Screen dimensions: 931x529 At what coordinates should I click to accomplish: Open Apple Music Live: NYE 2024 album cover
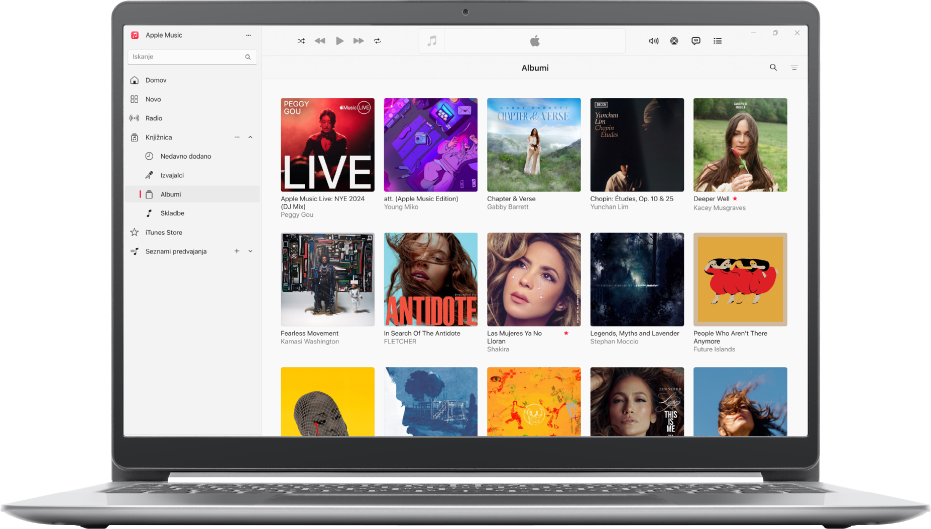(x=328, y=145)
